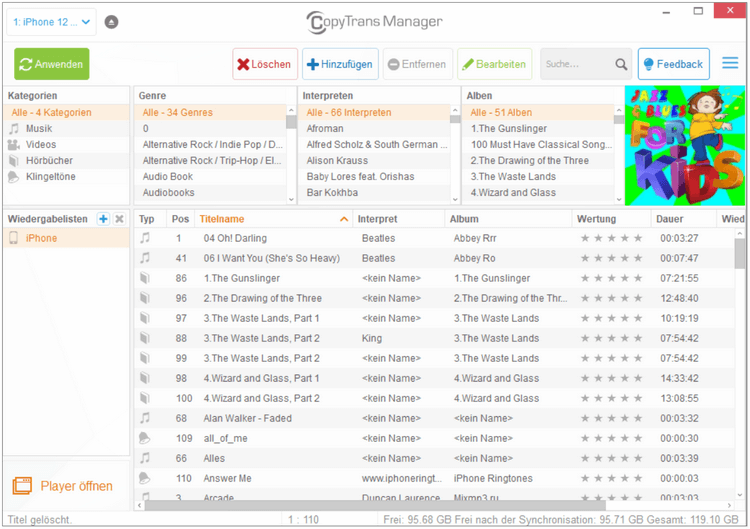Screen dimensions: 750x529
Task: Select album 2.The Drawing of the Three
Action: [x=539, y=160]
